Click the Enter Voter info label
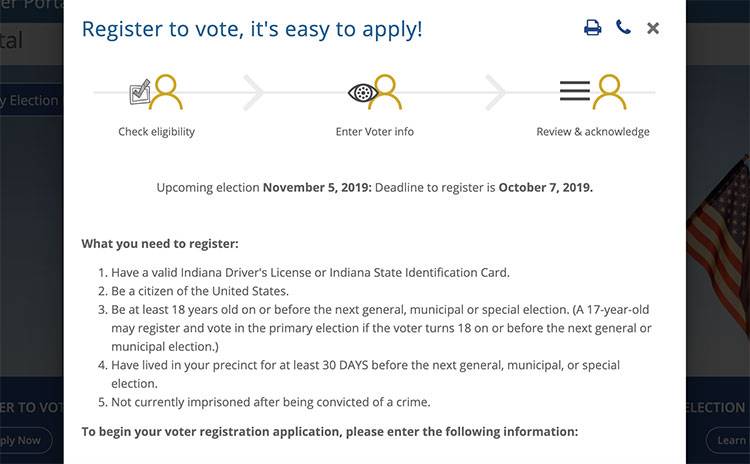The height and width of the screenshot is (464, 750). (375, 132)
